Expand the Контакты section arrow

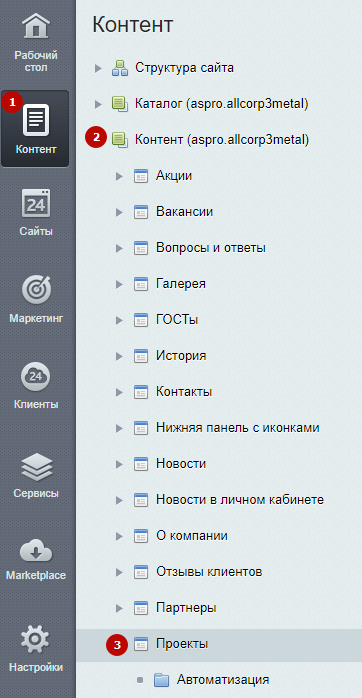[119, 392]
